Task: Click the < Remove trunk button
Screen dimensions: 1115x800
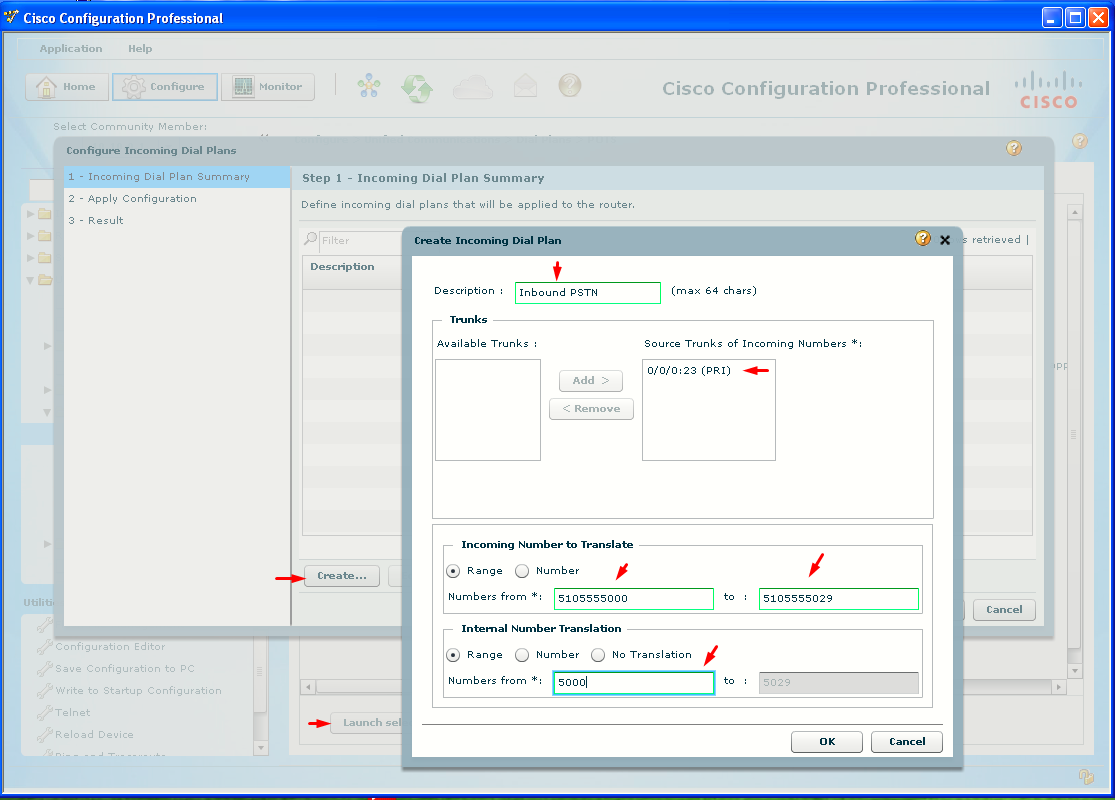Action: [x=591, y=409]
